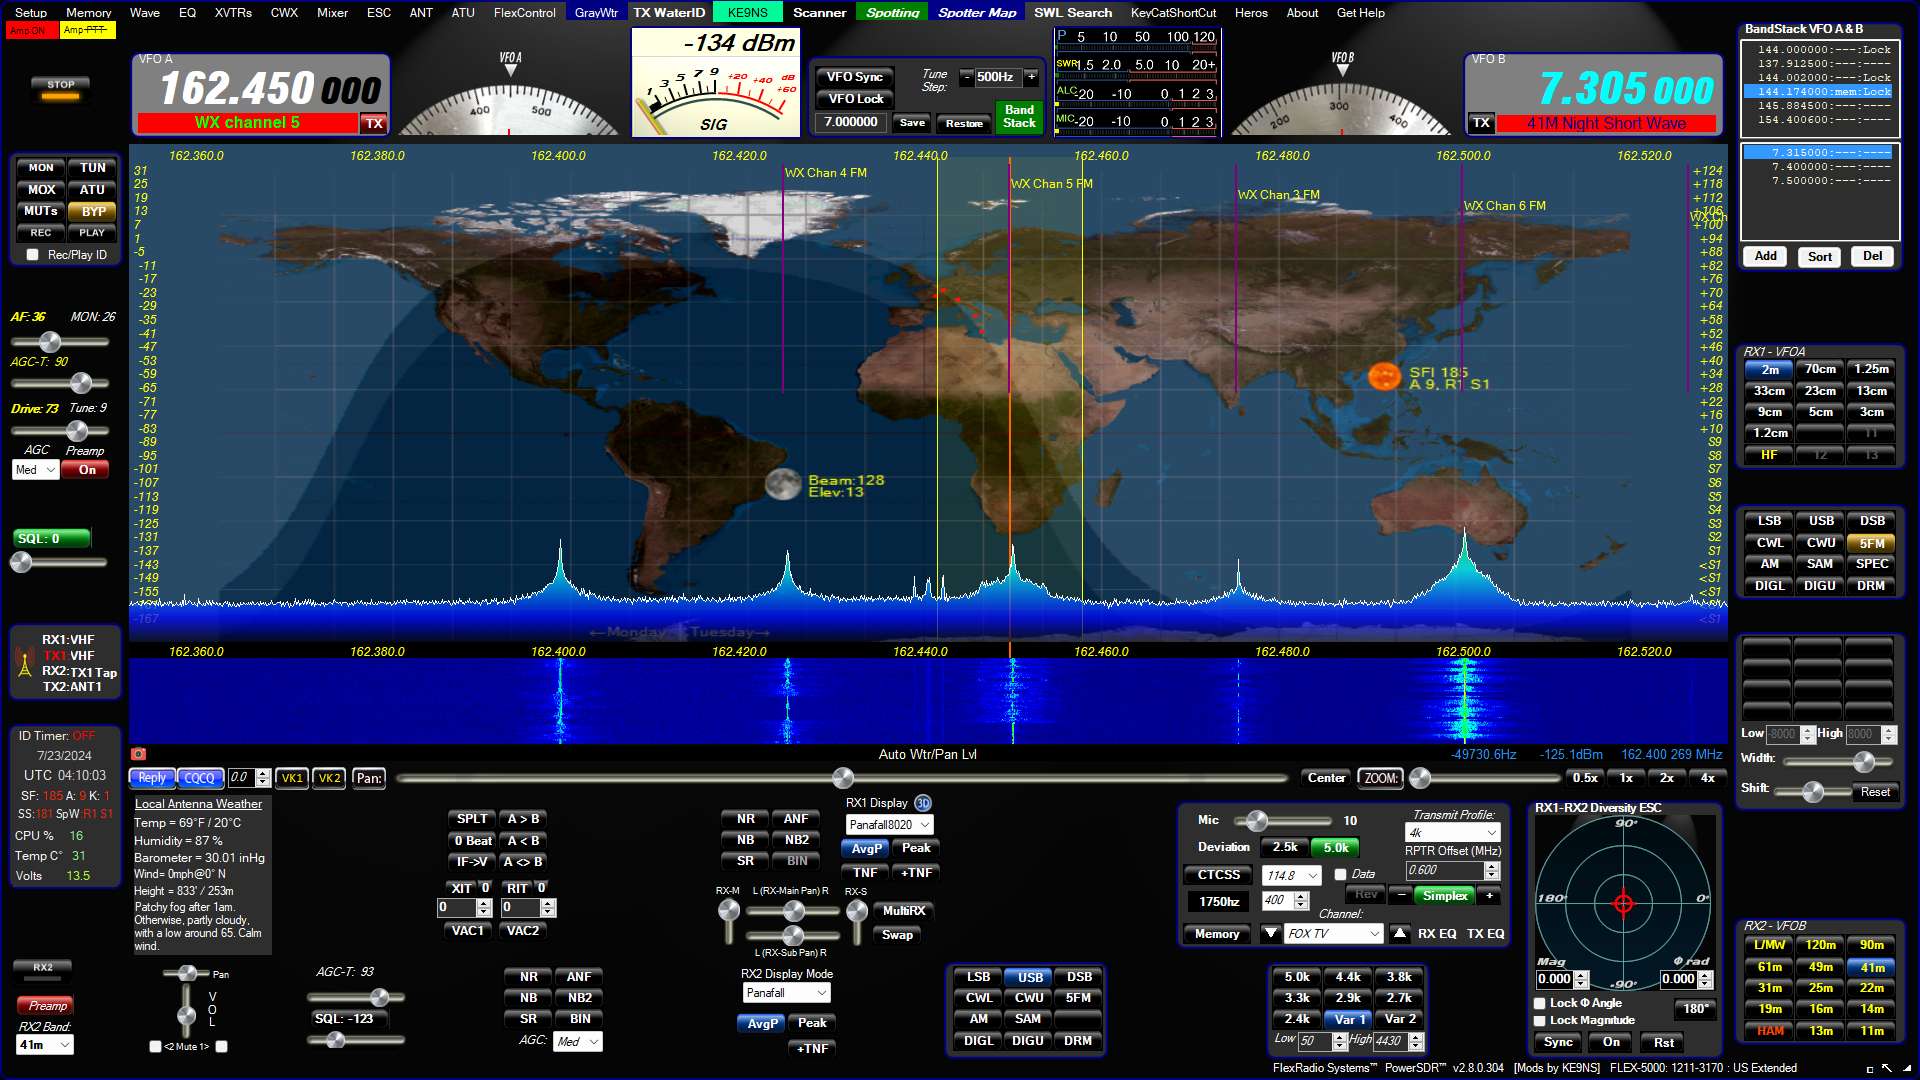Click the antenna tower icon beside RX1:VHF
This screenshot has height=1080, width=1920.
[25, 663]
